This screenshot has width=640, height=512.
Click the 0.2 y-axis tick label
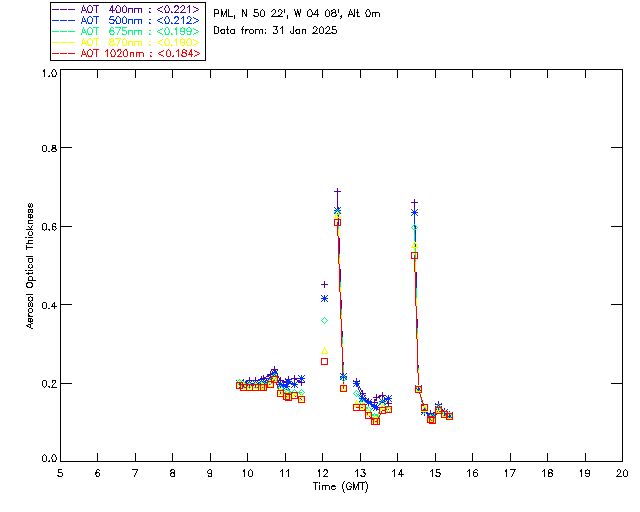pyautogui.click(x=49, y=383)
